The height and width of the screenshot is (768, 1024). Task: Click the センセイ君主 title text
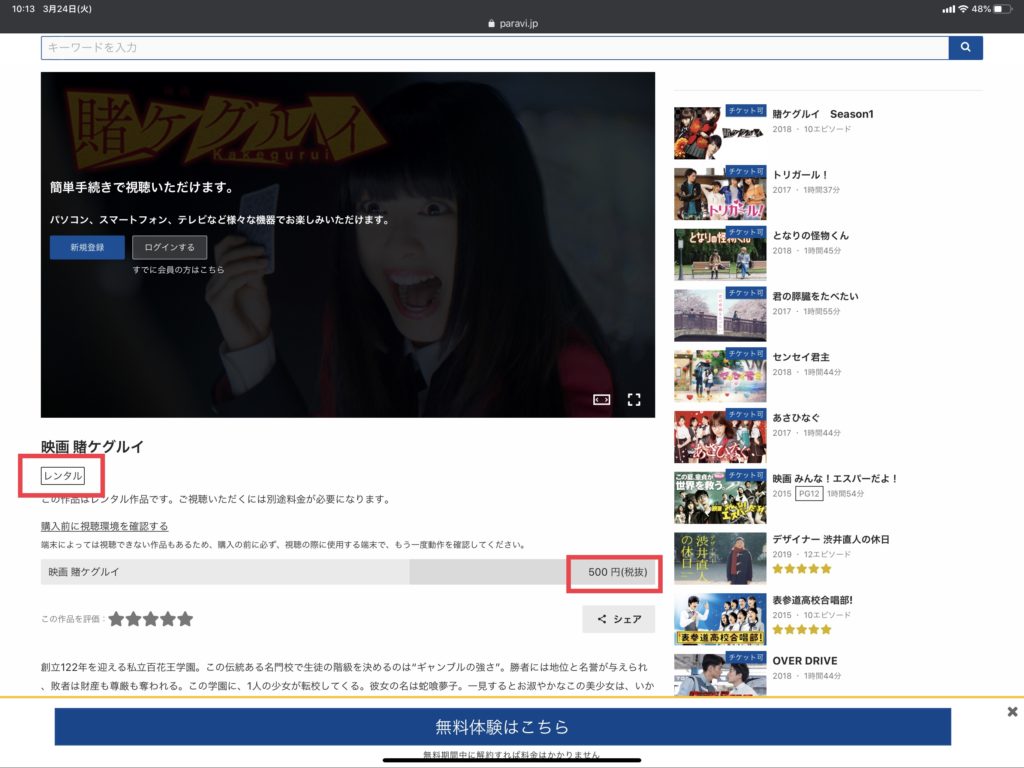801,357
